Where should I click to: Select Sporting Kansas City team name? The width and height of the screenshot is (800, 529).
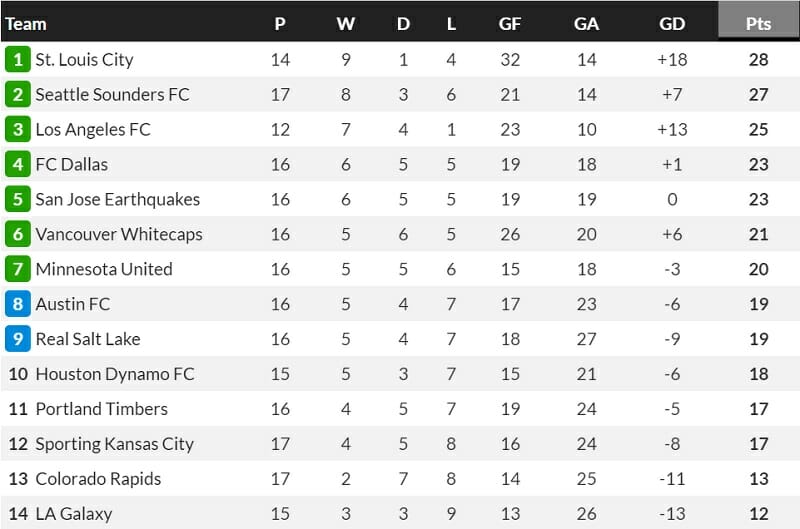pyautogui.click(x=114, y=444)
